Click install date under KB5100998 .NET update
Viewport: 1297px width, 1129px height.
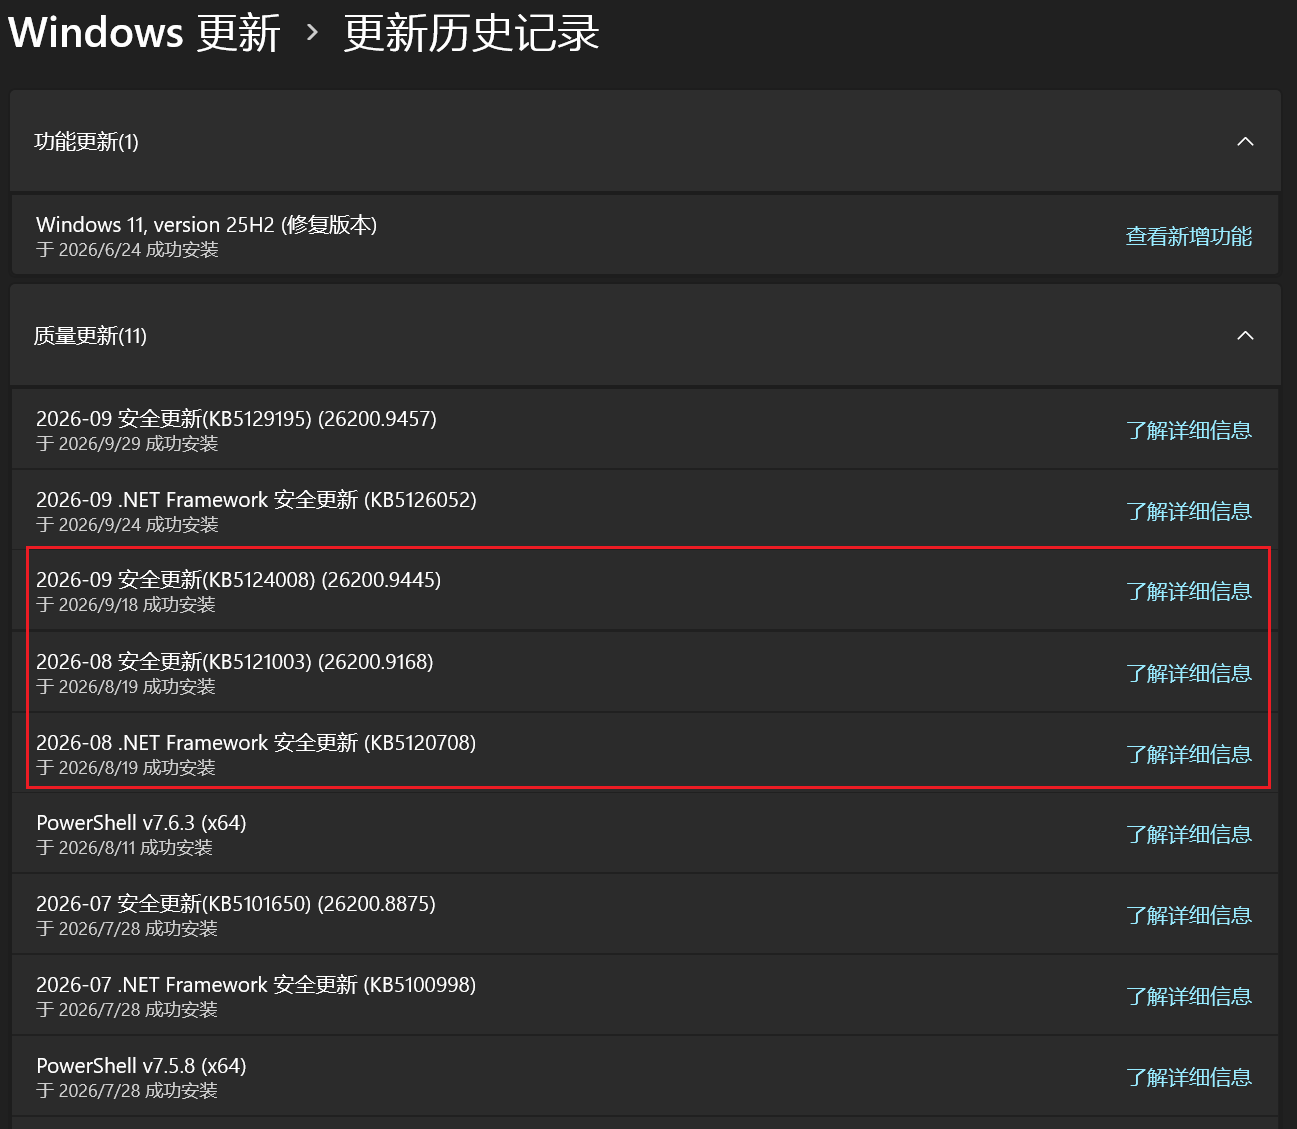click(127, 1009)
